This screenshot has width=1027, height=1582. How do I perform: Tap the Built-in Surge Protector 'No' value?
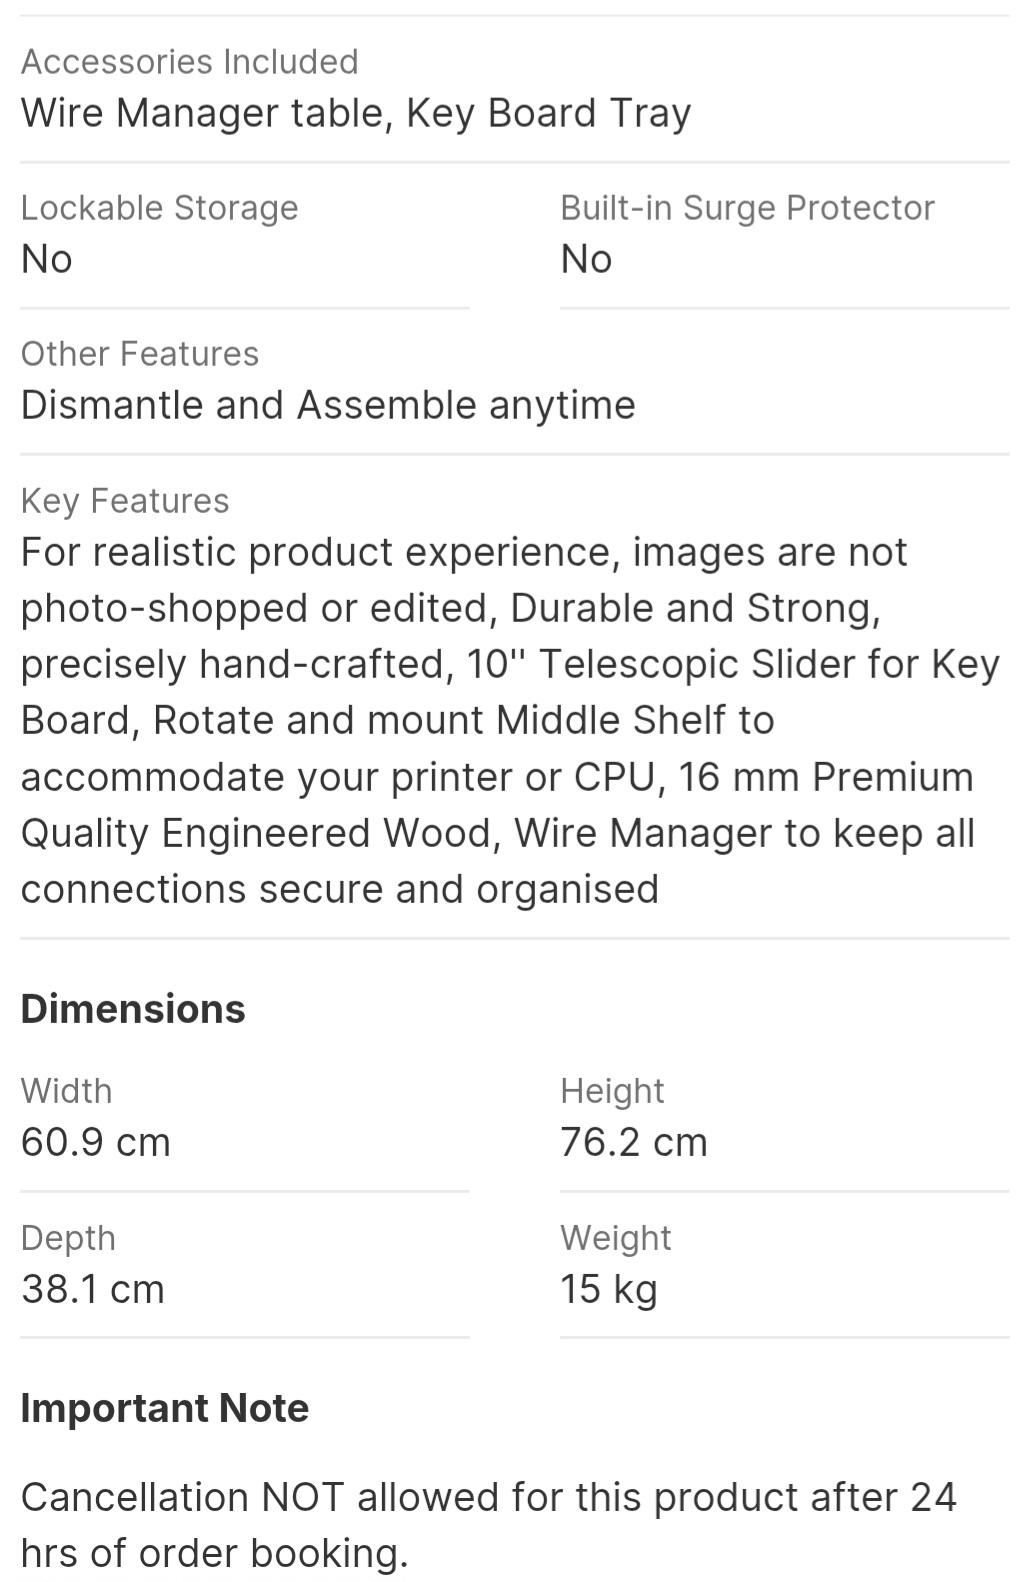[586, 259]
